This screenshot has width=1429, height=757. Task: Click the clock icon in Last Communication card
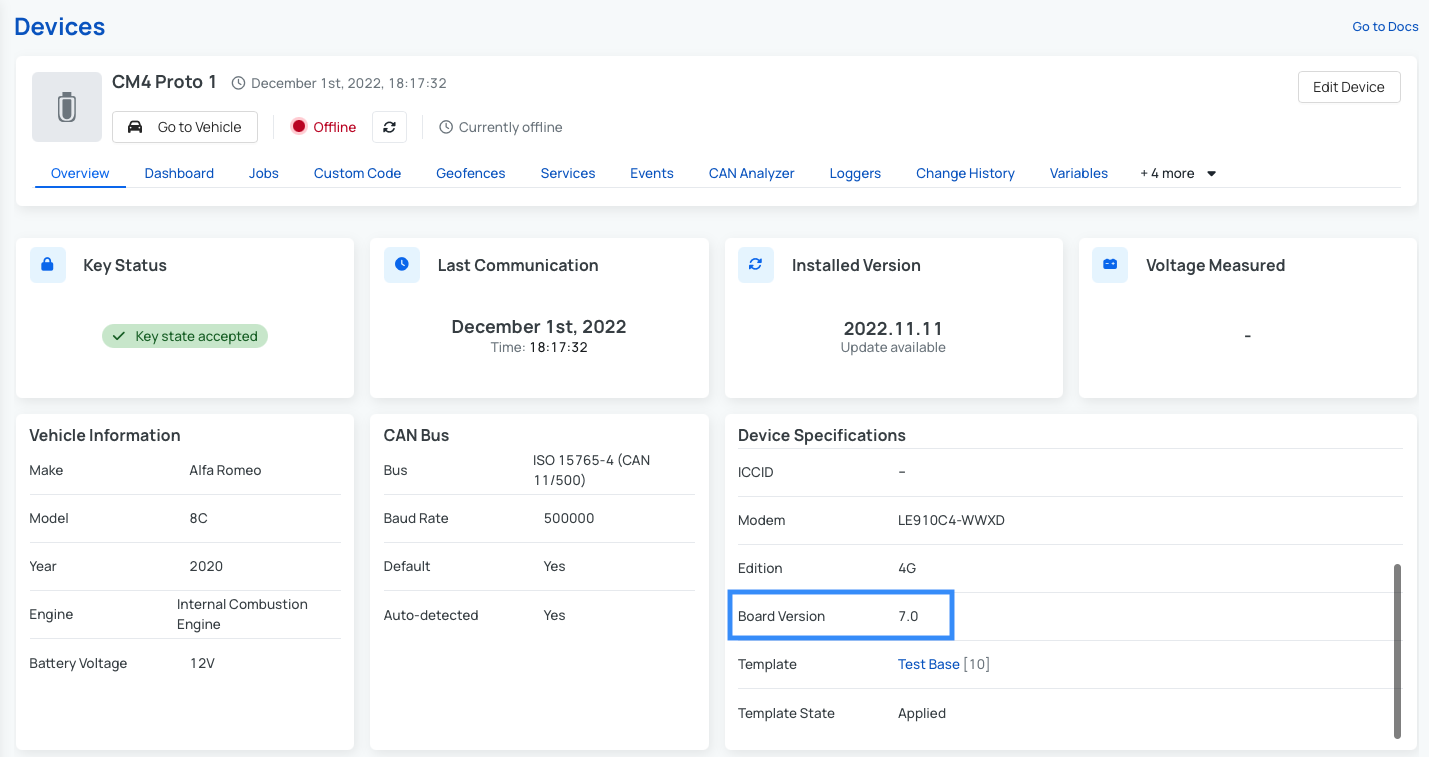click(402, 265)
